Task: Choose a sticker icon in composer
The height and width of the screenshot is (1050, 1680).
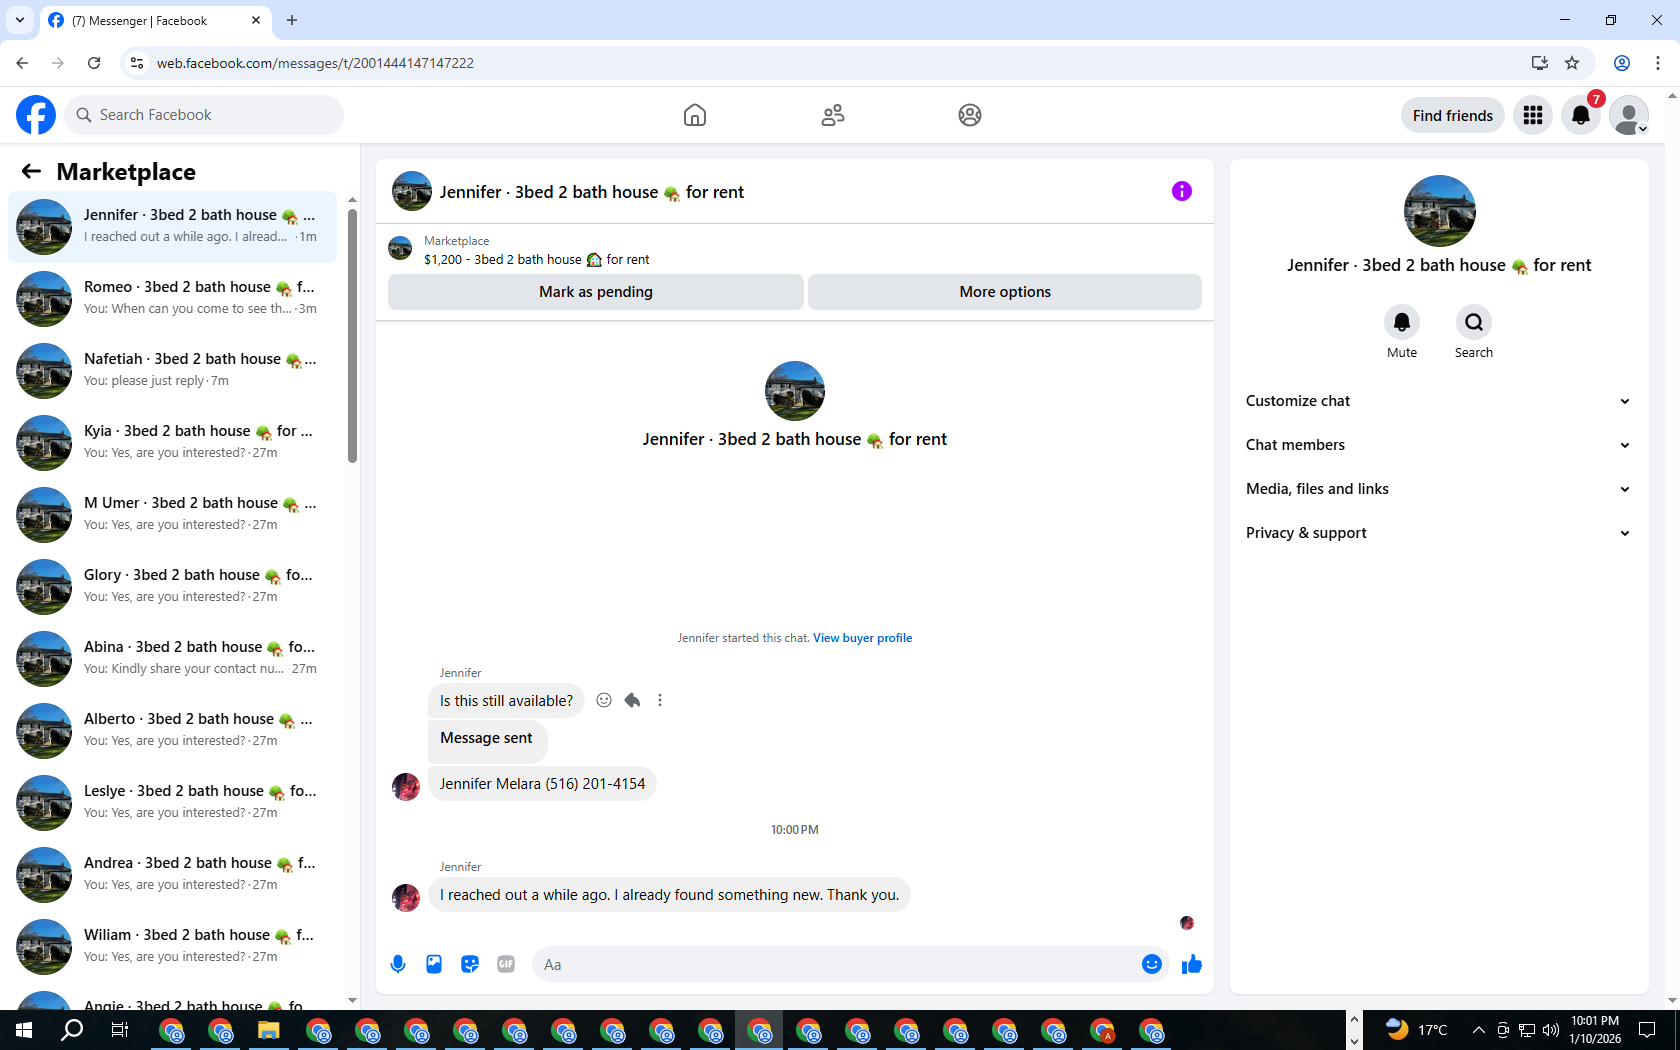Action: [x=470, y=964]
